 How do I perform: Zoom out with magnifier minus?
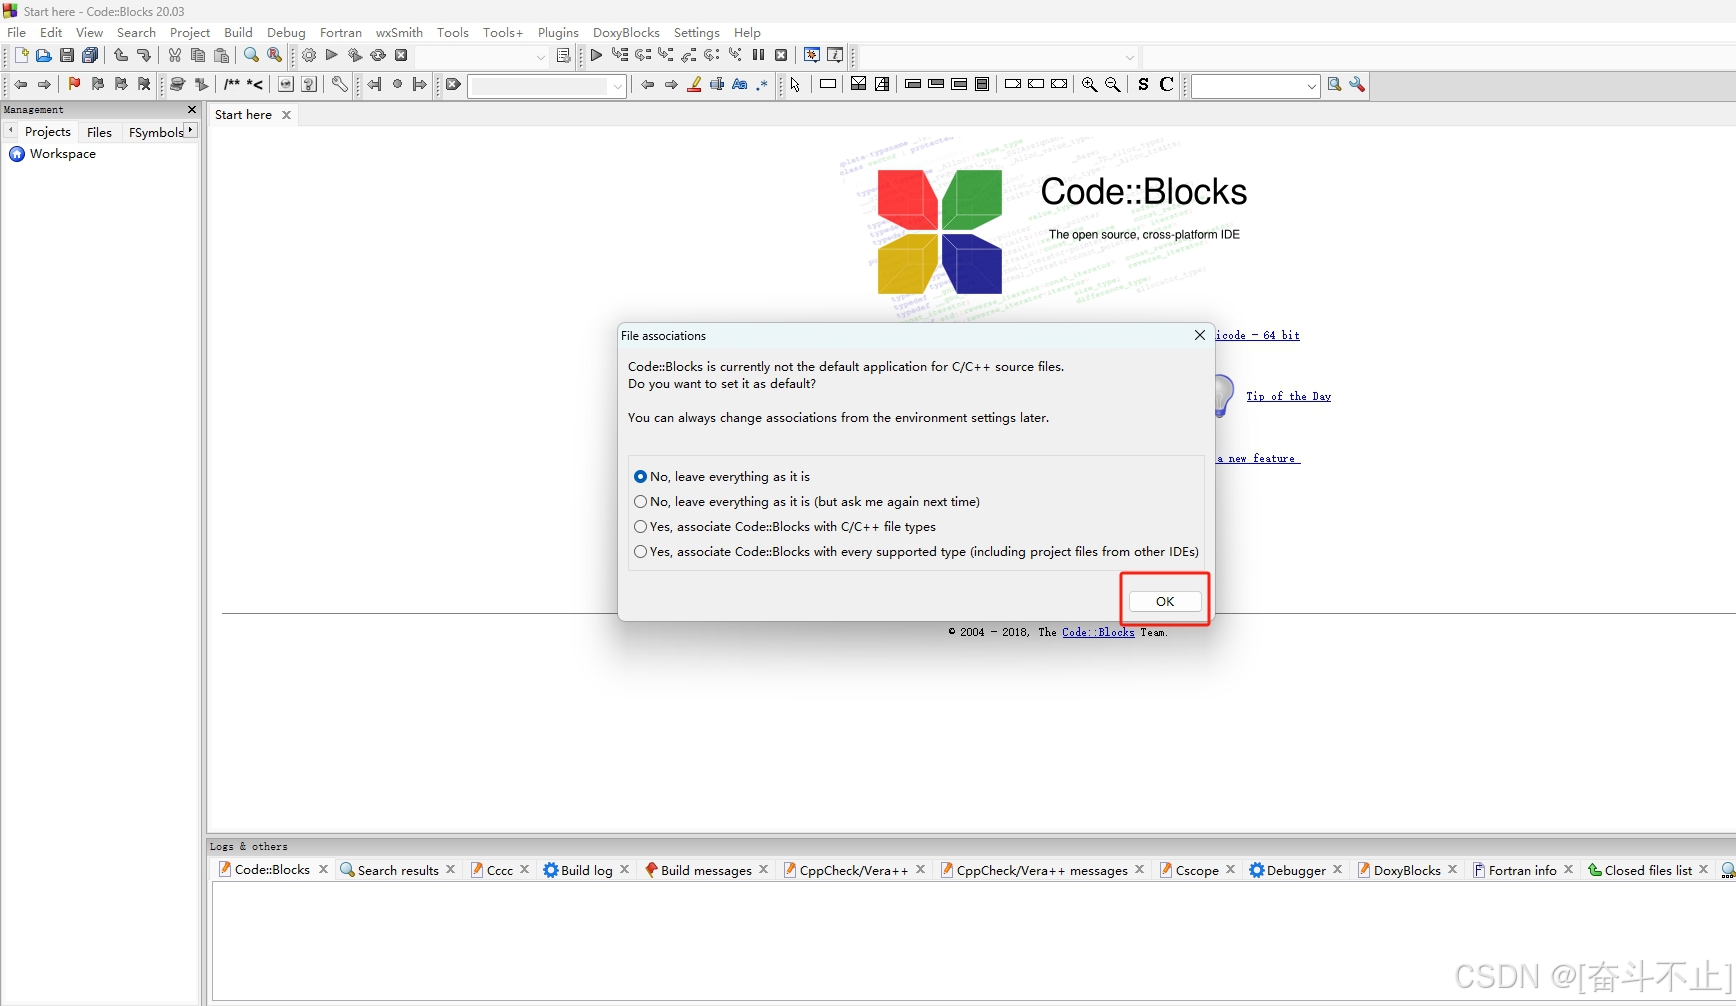pos(1112,85)
